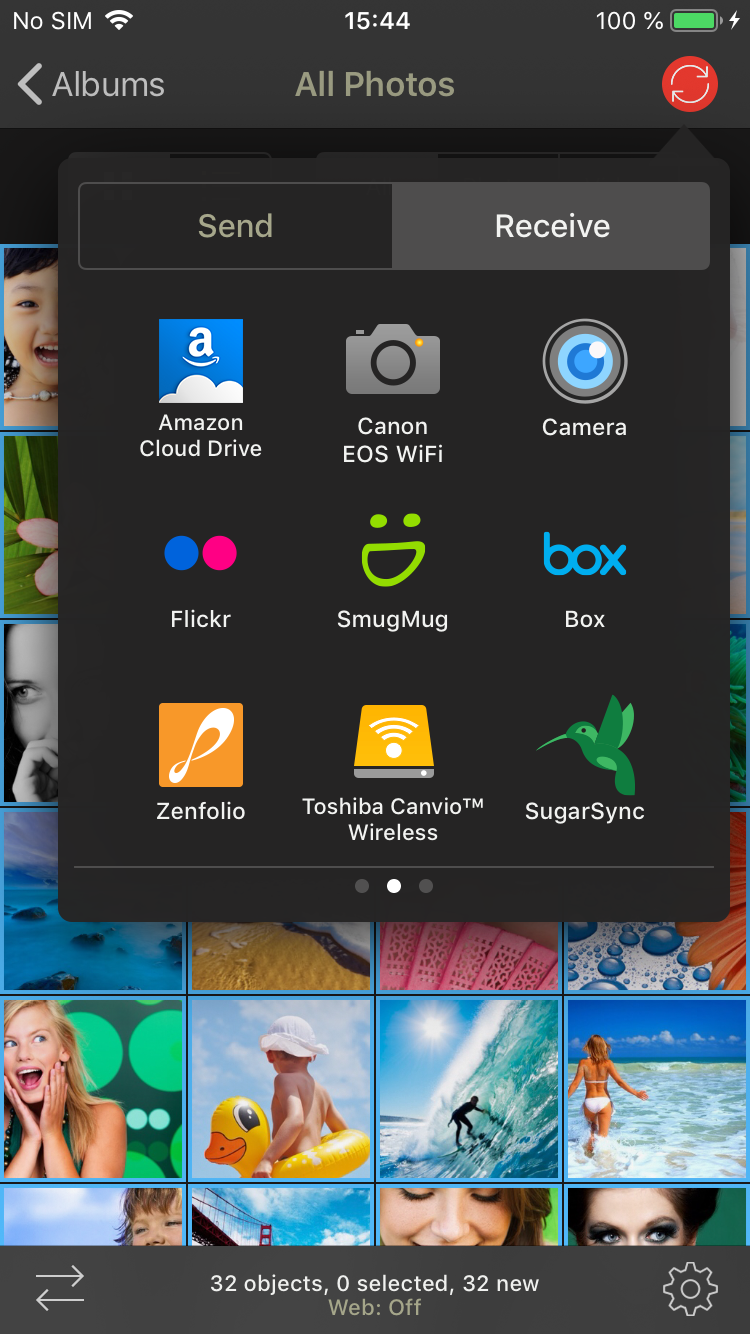
Task: Open the Golden Gate bridge photo
Action: (x=280, y=1216)
